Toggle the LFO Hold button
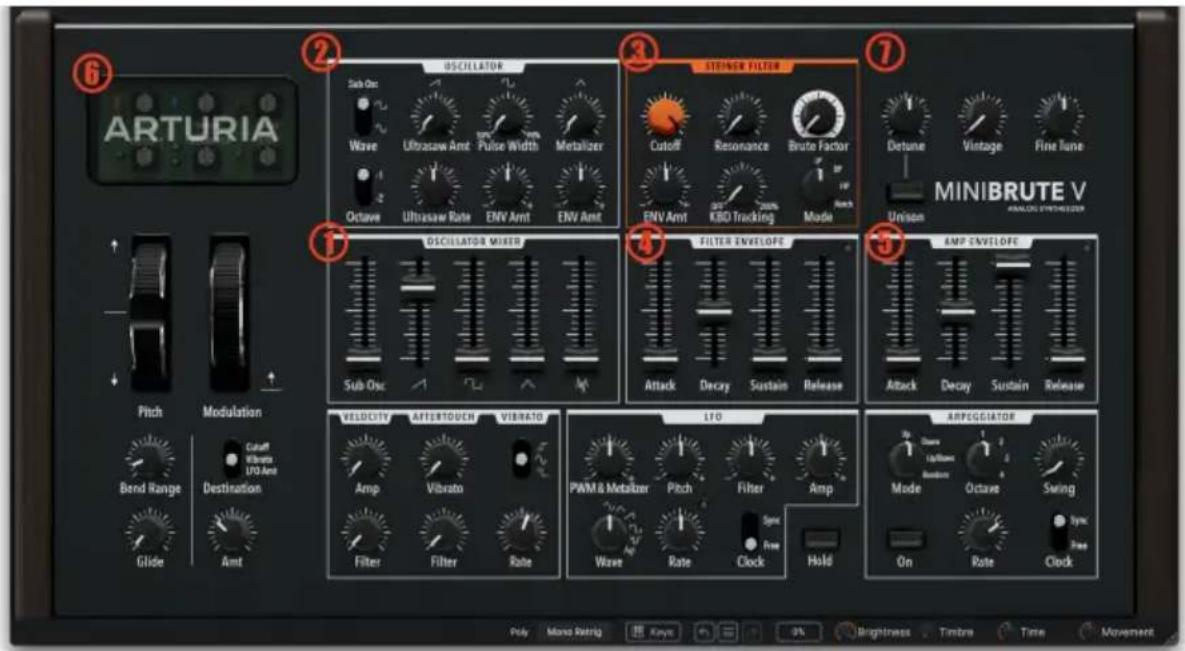The height and width of the screenshot is (651, 1185). (x=820, y=540)
